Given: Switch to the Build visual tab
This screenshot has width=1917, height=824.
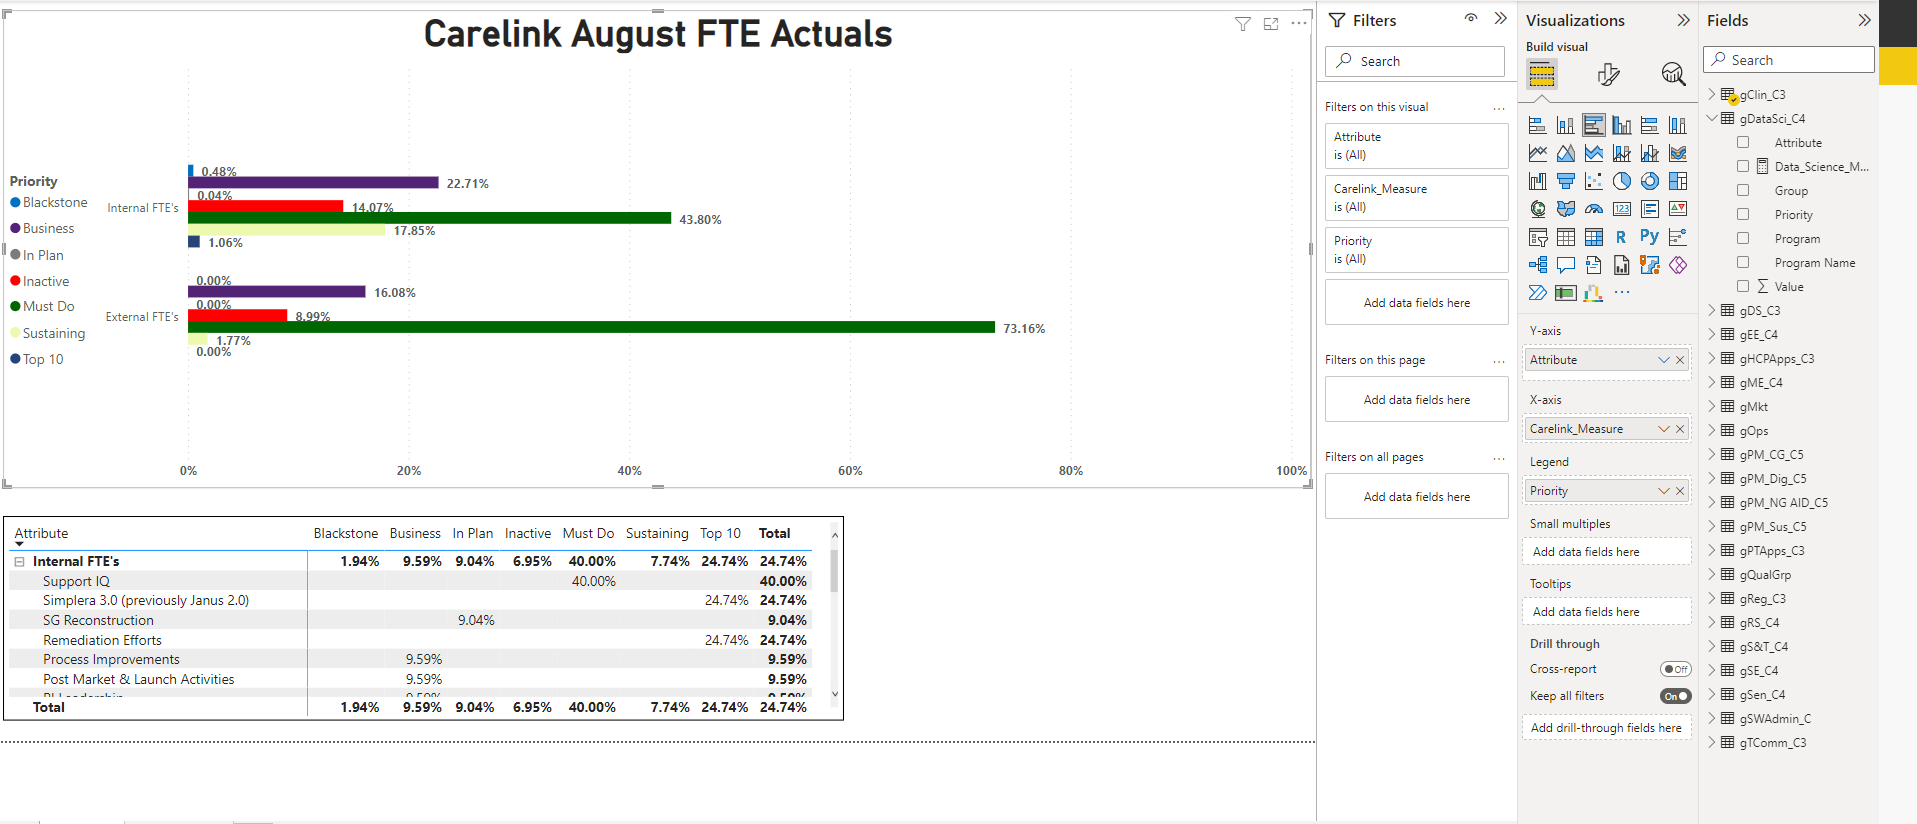Looking at the screenshot, I should tap(1542, 74).
